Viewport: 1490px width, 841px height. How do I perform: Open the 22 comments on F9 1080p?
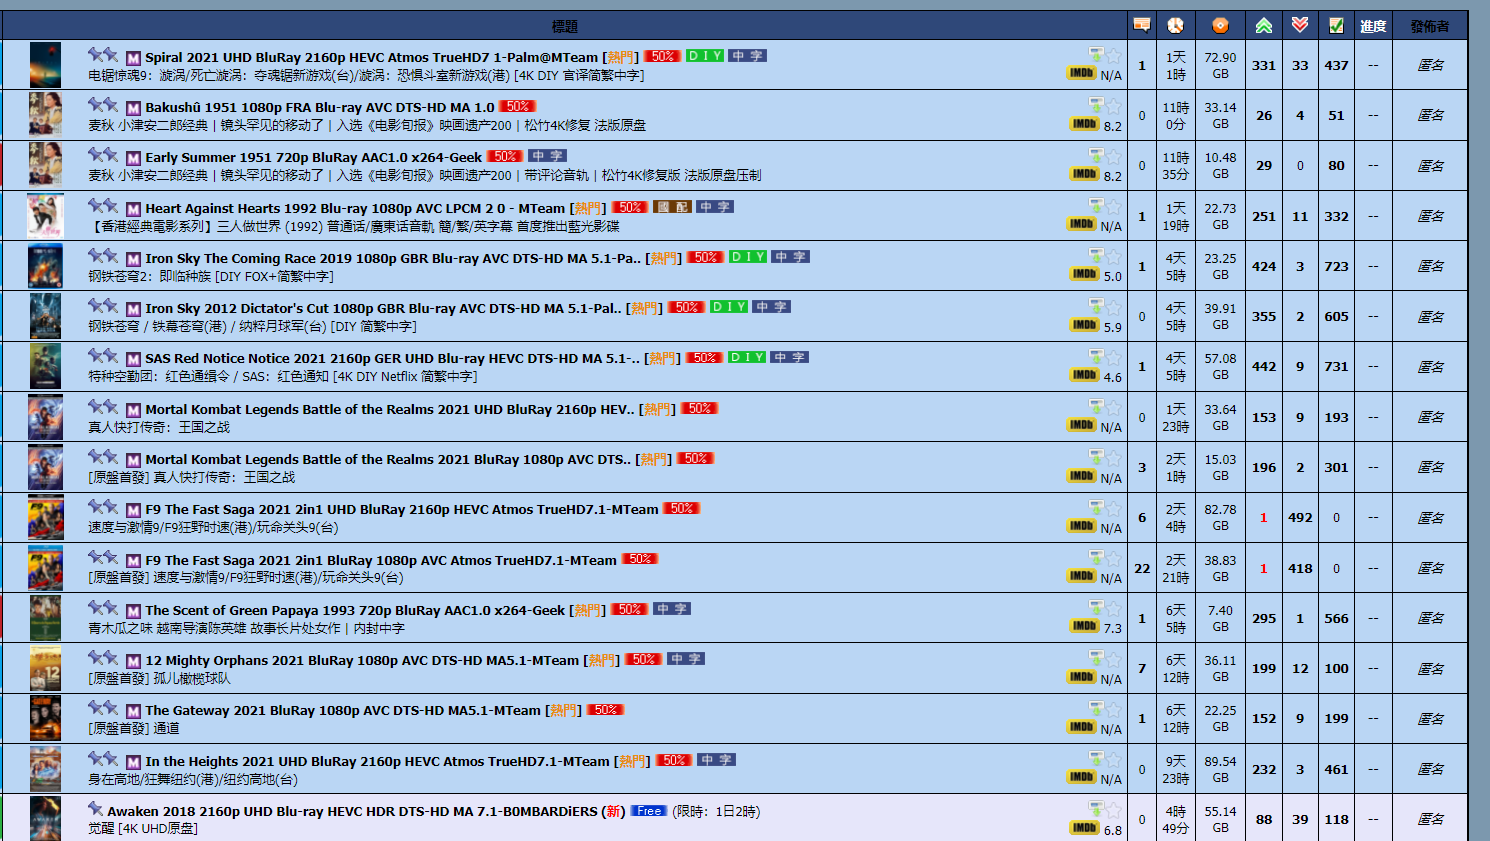click(x=1142, y=568)
